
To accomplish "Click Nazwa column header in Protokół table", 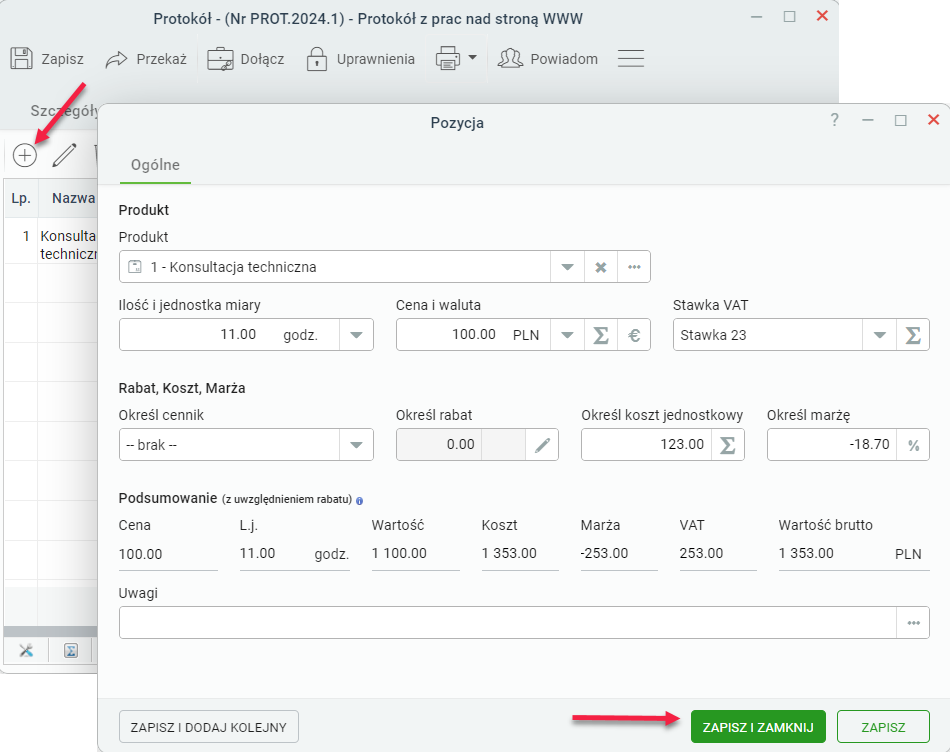I will 68,198.
